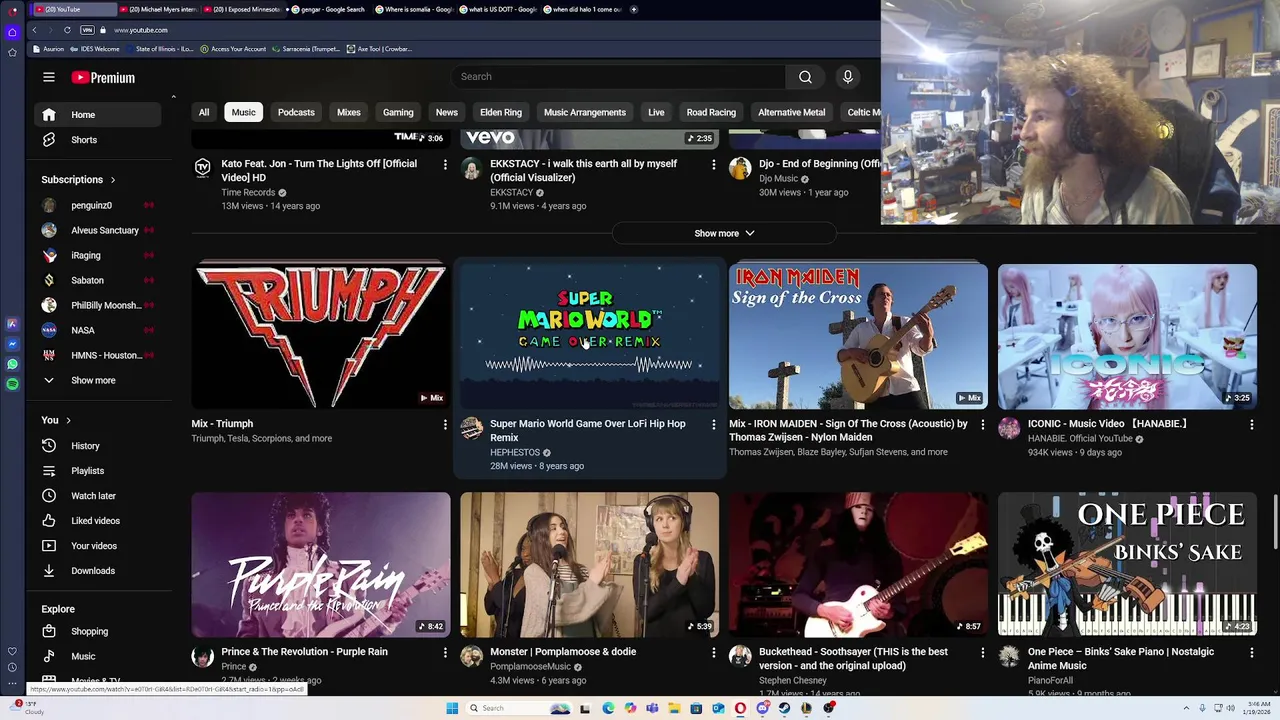
Task: Play the Iron Maiden Sign of the Cross thumbnail
Action: [x=858, y=336]
